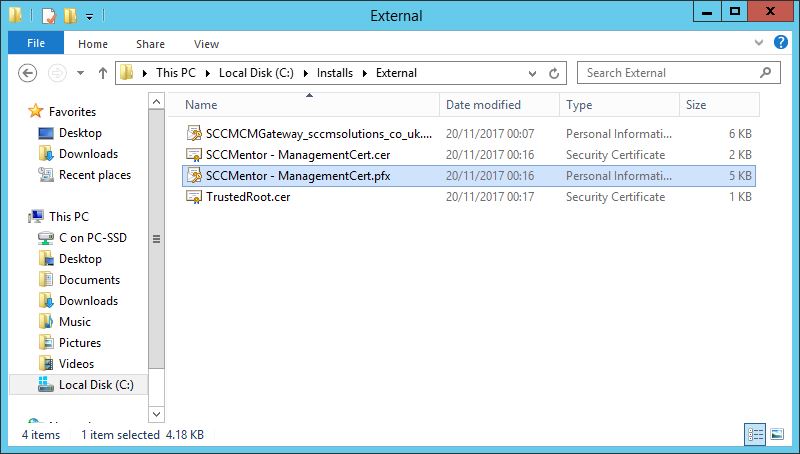The height and width of the screenshot is (454, 800).
Task: Switch to the View ribbon tab
Action: click(x=206, y=44)
